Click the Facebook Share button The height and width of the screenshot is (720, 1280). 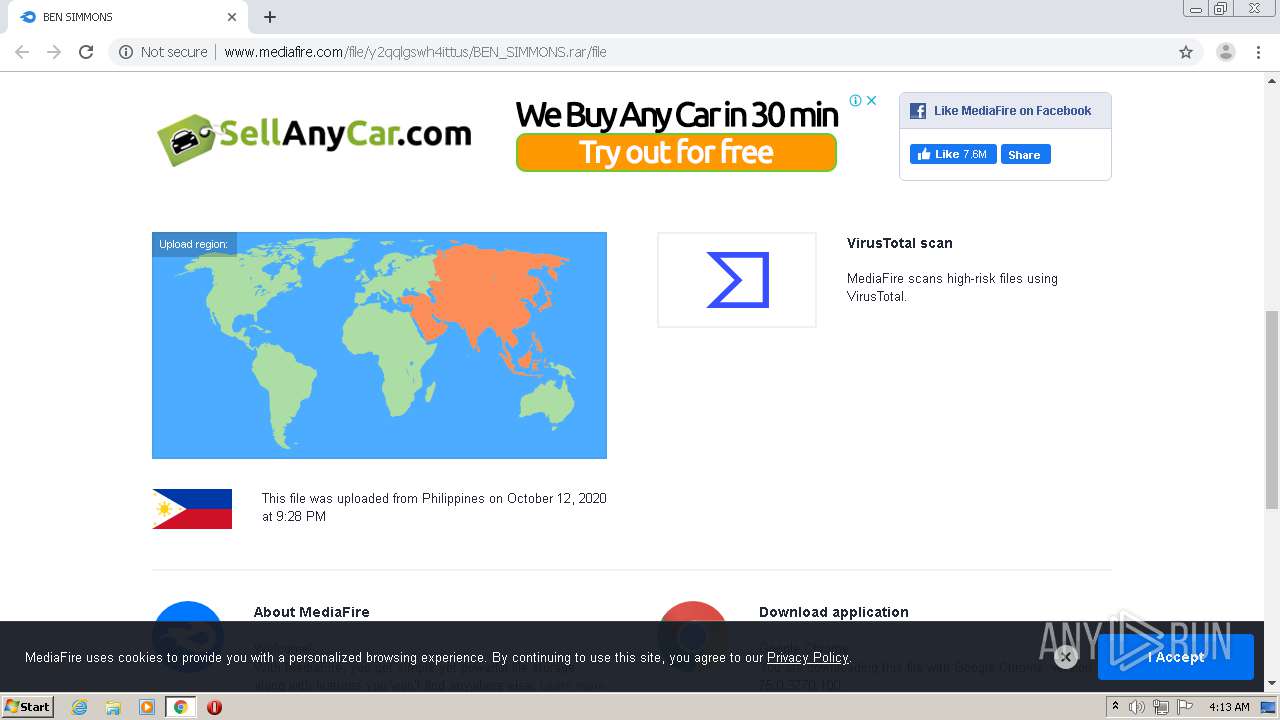1024,155
